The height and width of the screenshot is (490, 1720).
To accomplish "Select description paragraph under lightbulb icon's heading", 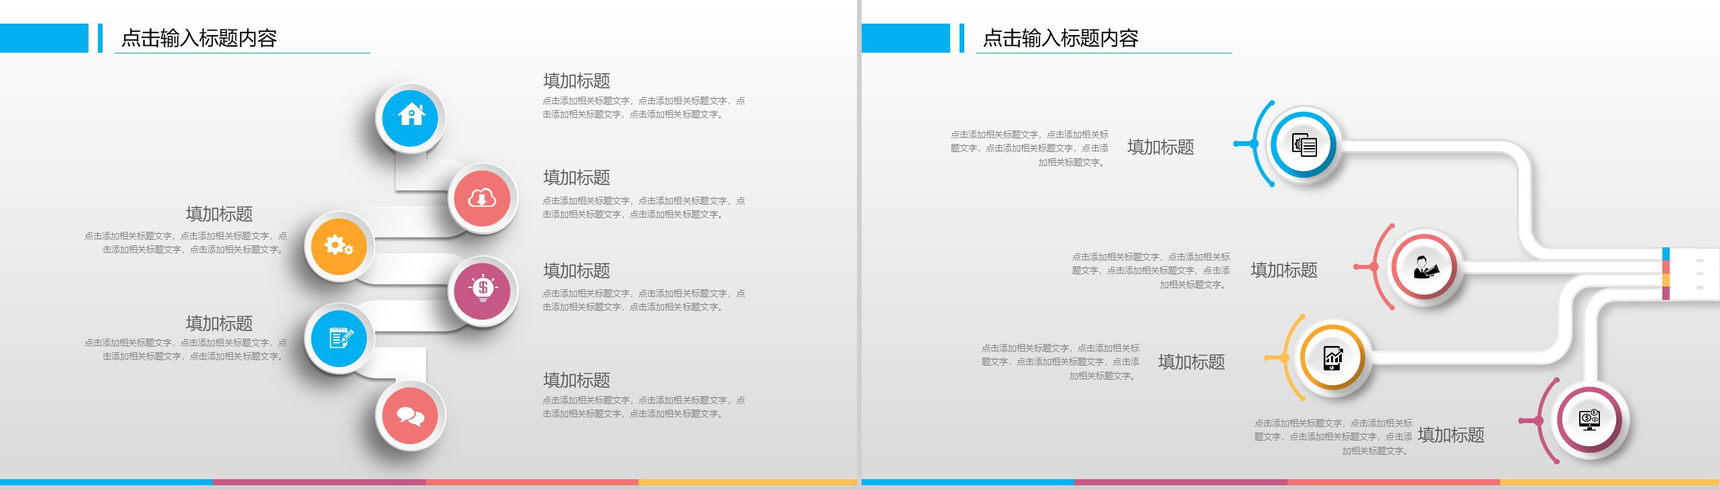I will pyautogui.click(x=644, y=300).
